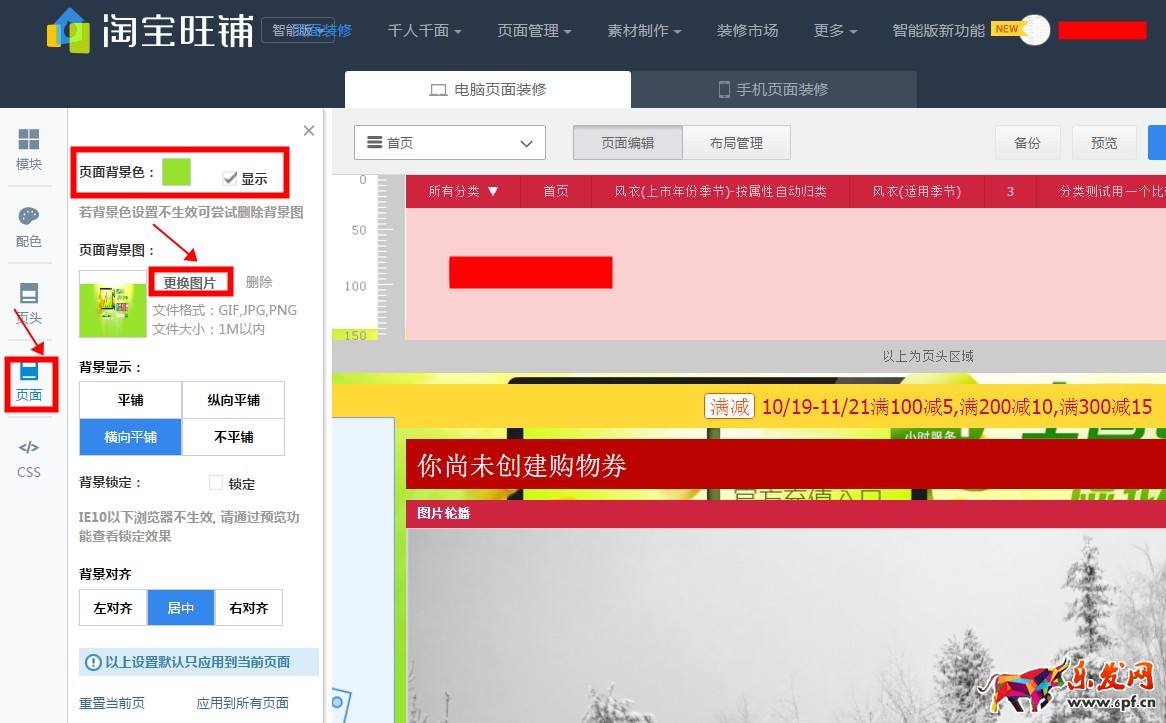Click the 应用到所有页面 link
This screenshot has width=1166, height=723.
pos(243,703)
